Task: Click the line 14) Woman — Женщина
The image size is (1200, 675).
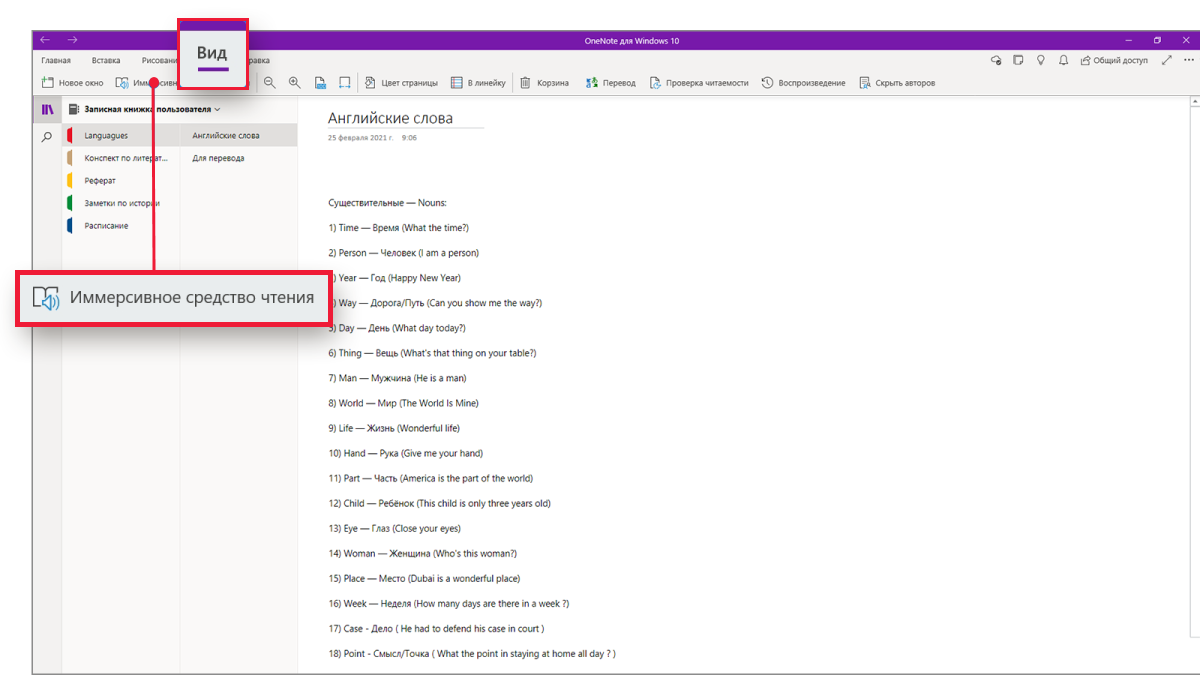Action: click(422, 553)
